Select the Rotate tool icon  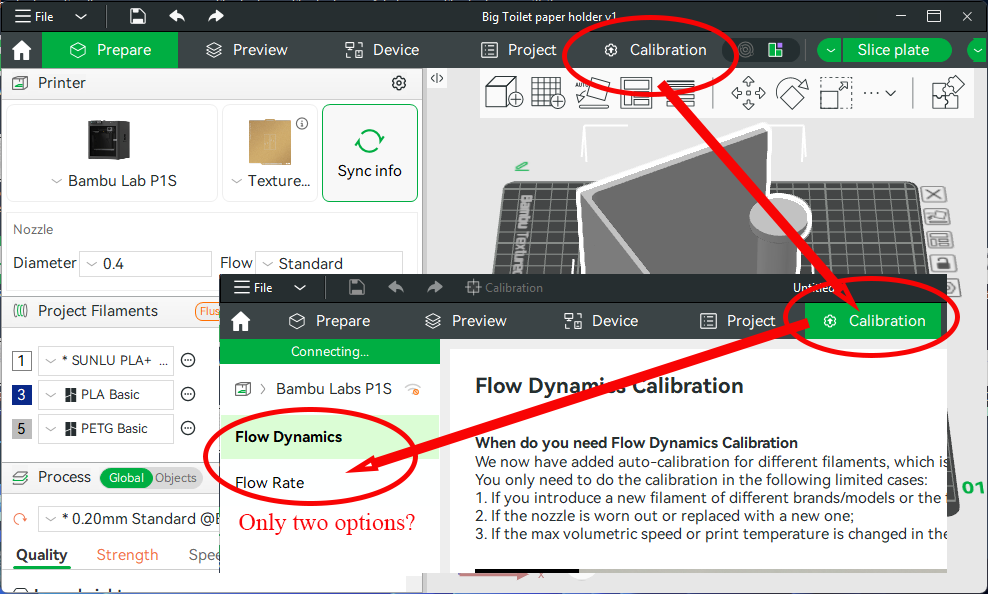click(x=791, y=94)
